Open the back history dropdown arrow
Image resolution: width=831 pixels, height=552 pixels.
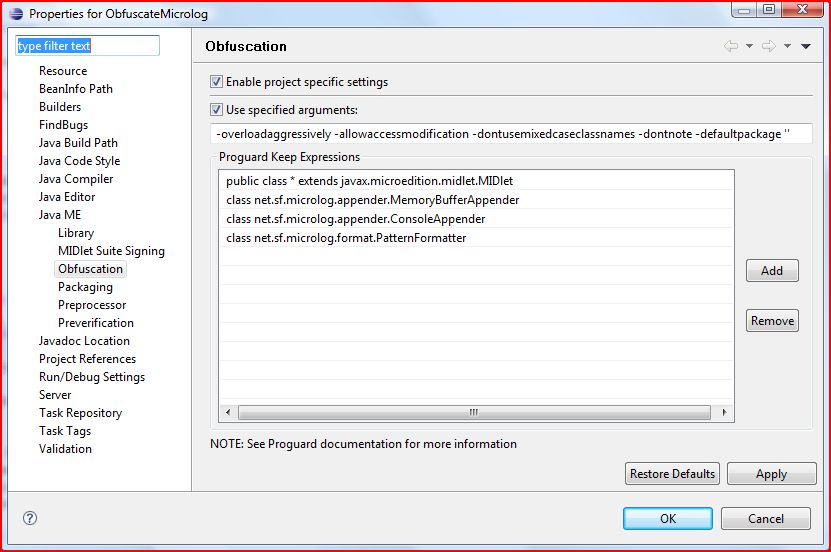pyautogui.click(x=749, y=46)
